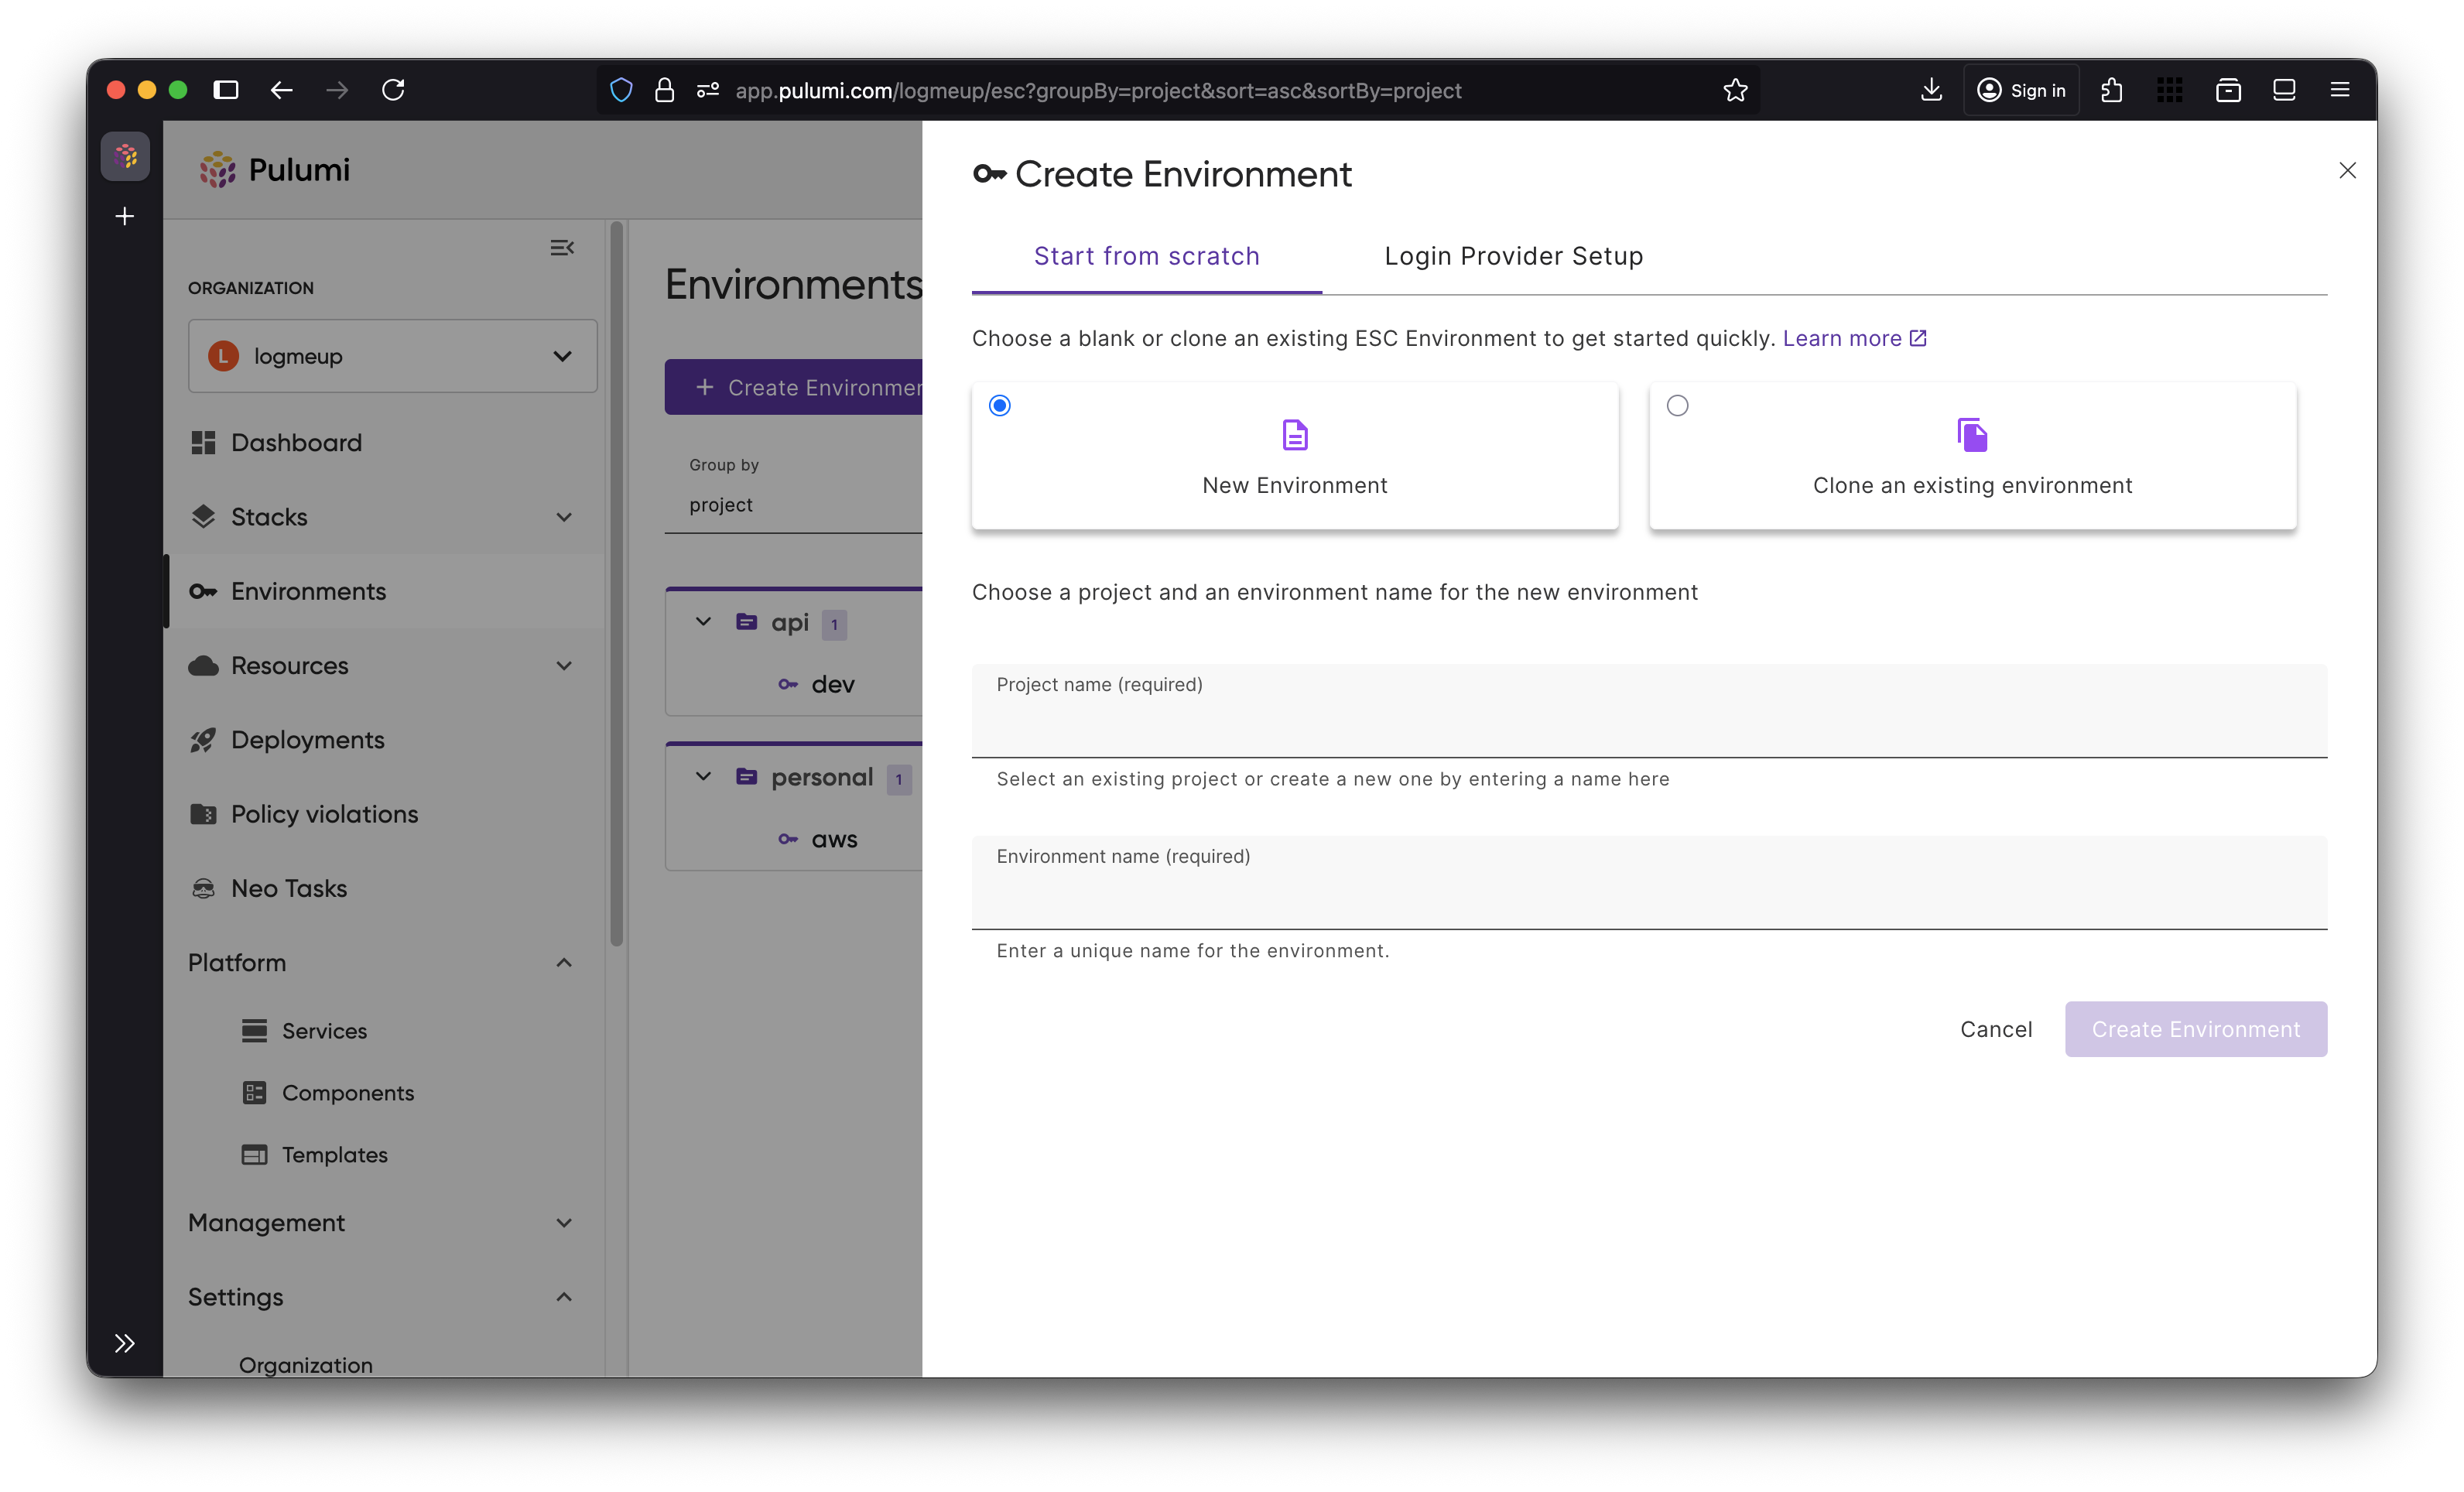Toggle browser sidebar panel button

point(226,90)
